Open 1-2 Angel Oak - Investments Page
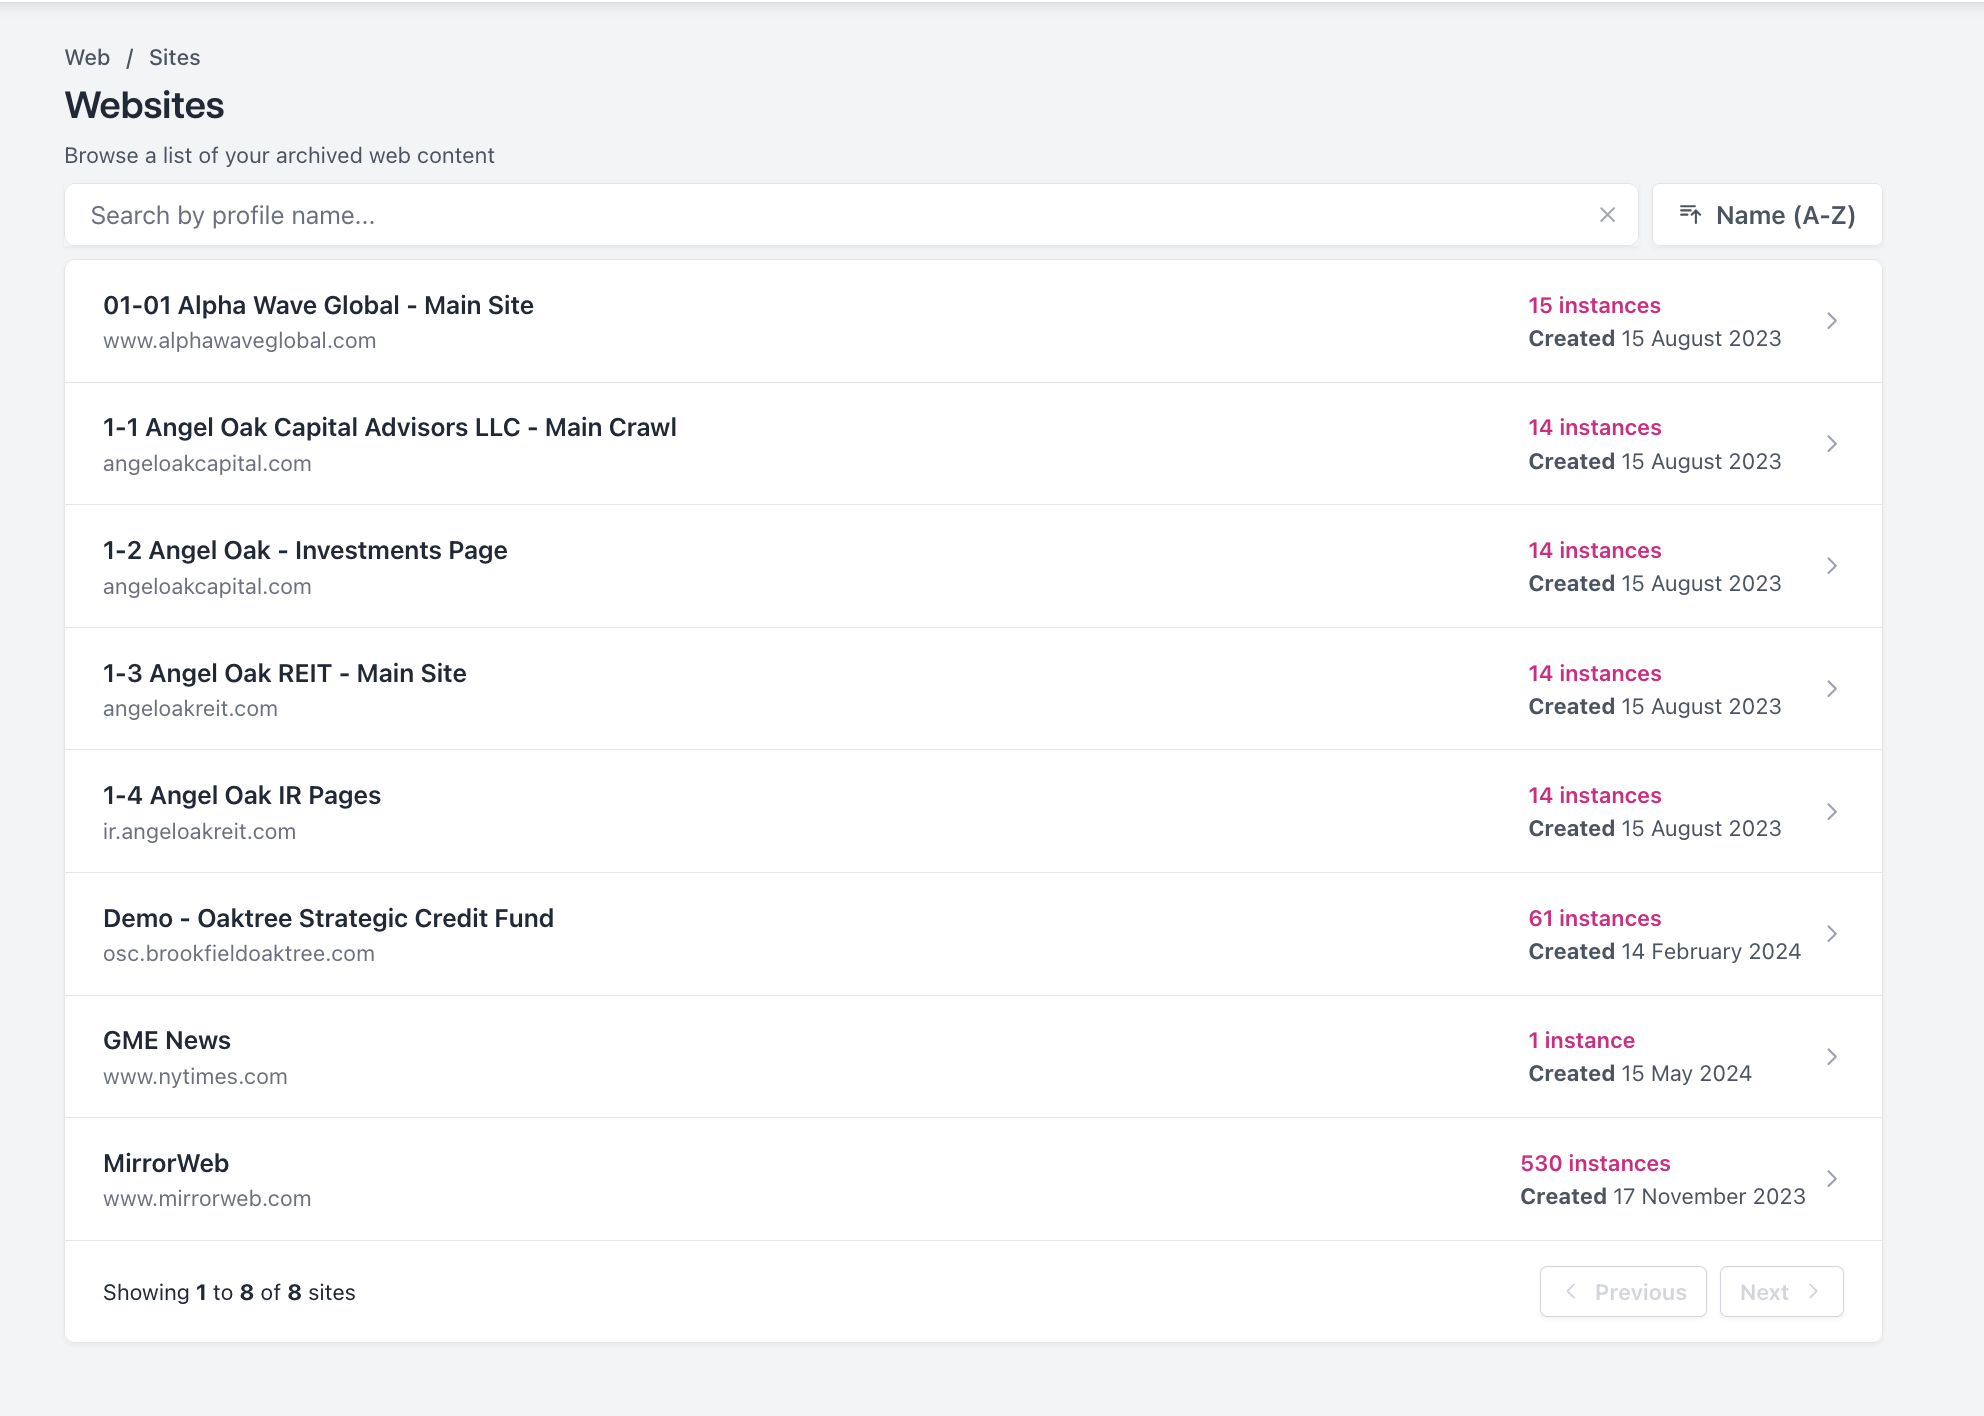 click(305, 550)
